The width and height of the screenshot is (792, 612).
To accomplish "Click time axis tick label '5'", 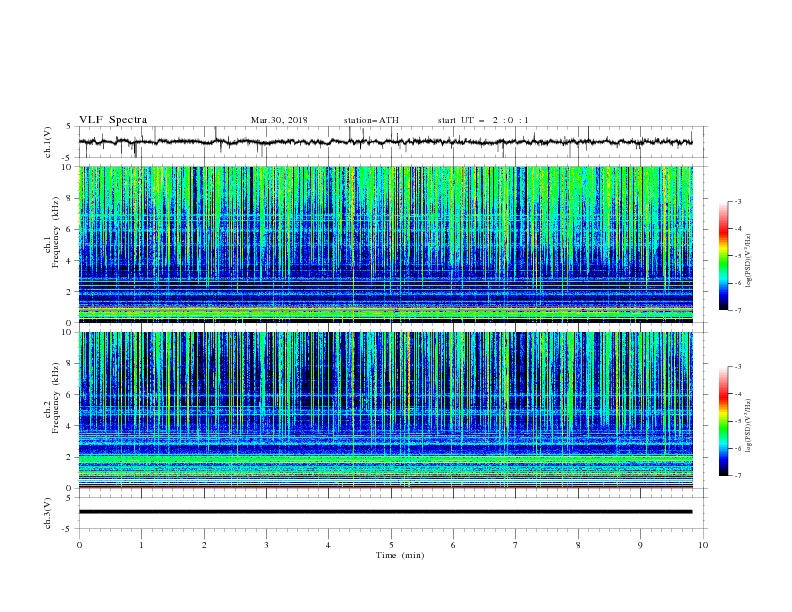I will pos(391,545).
